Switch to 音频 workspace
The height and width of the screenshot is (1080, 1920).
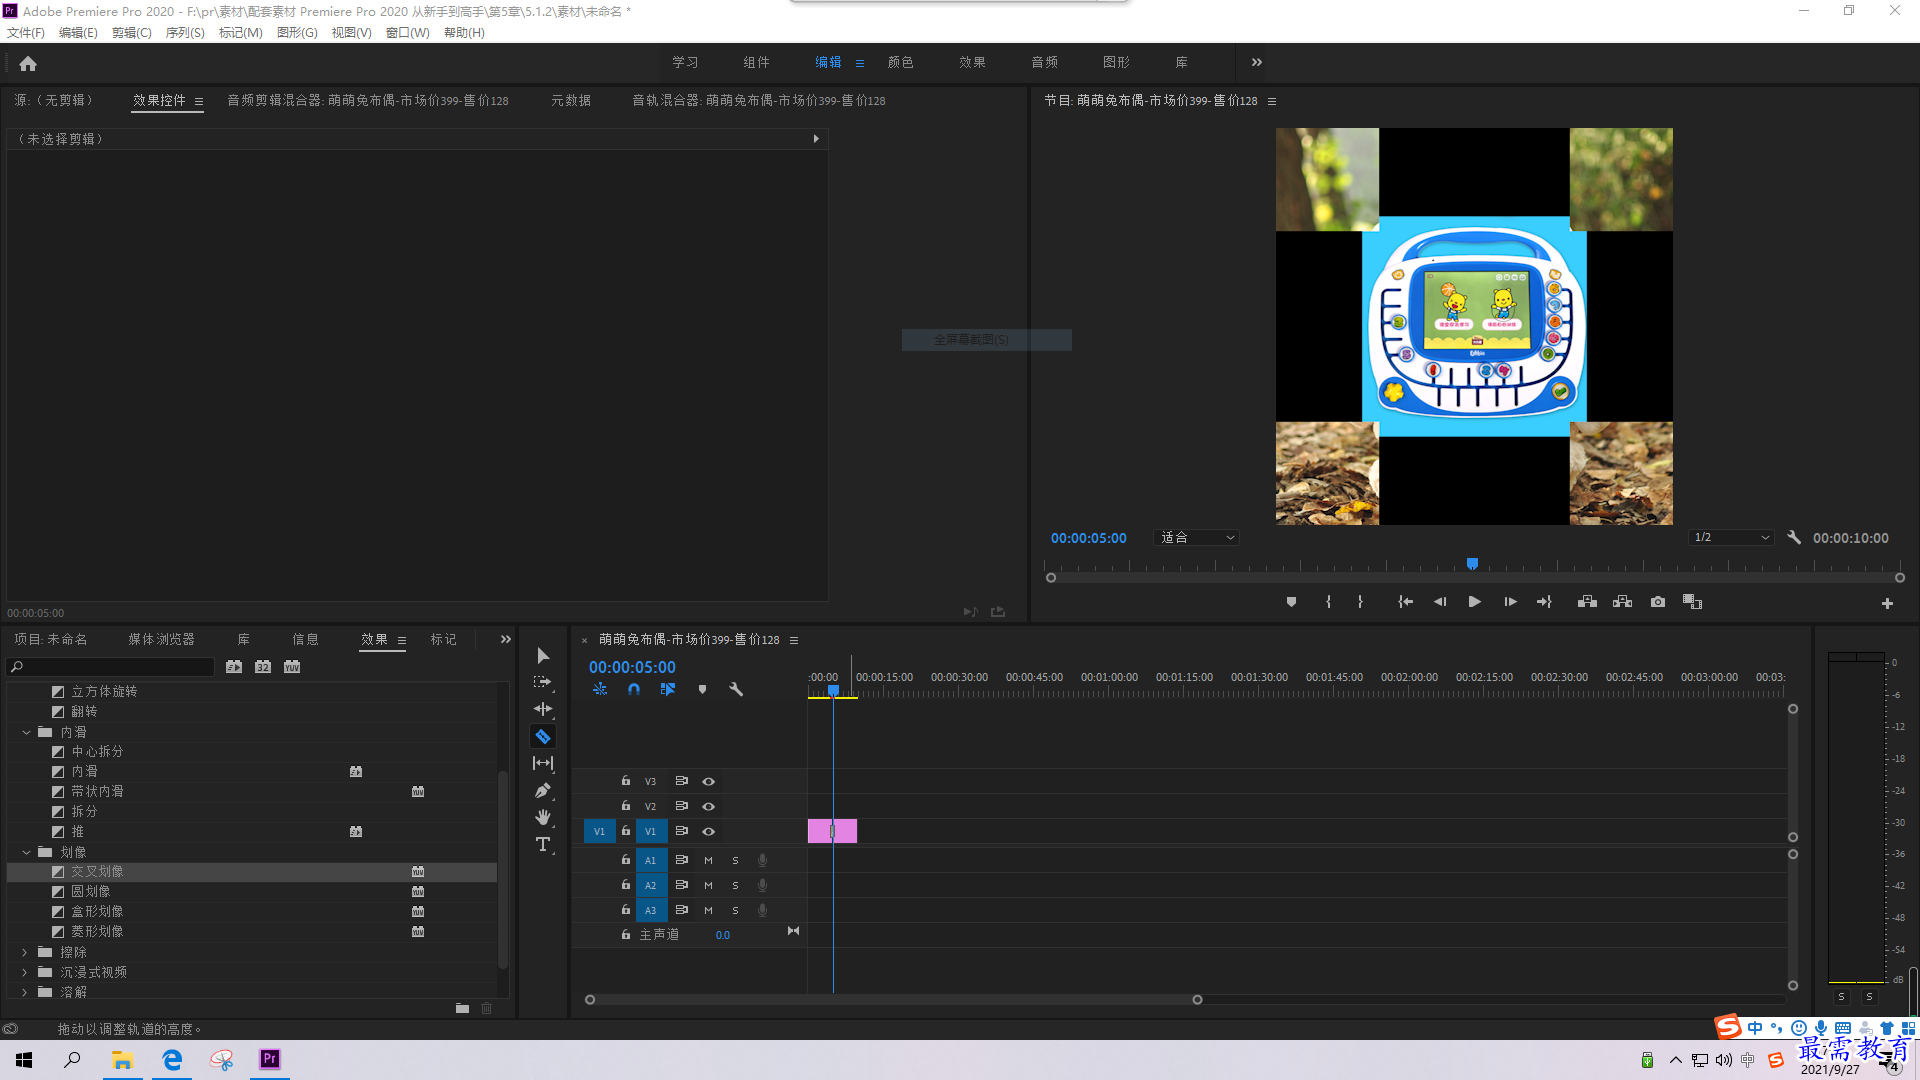(x=1045, y=62)
